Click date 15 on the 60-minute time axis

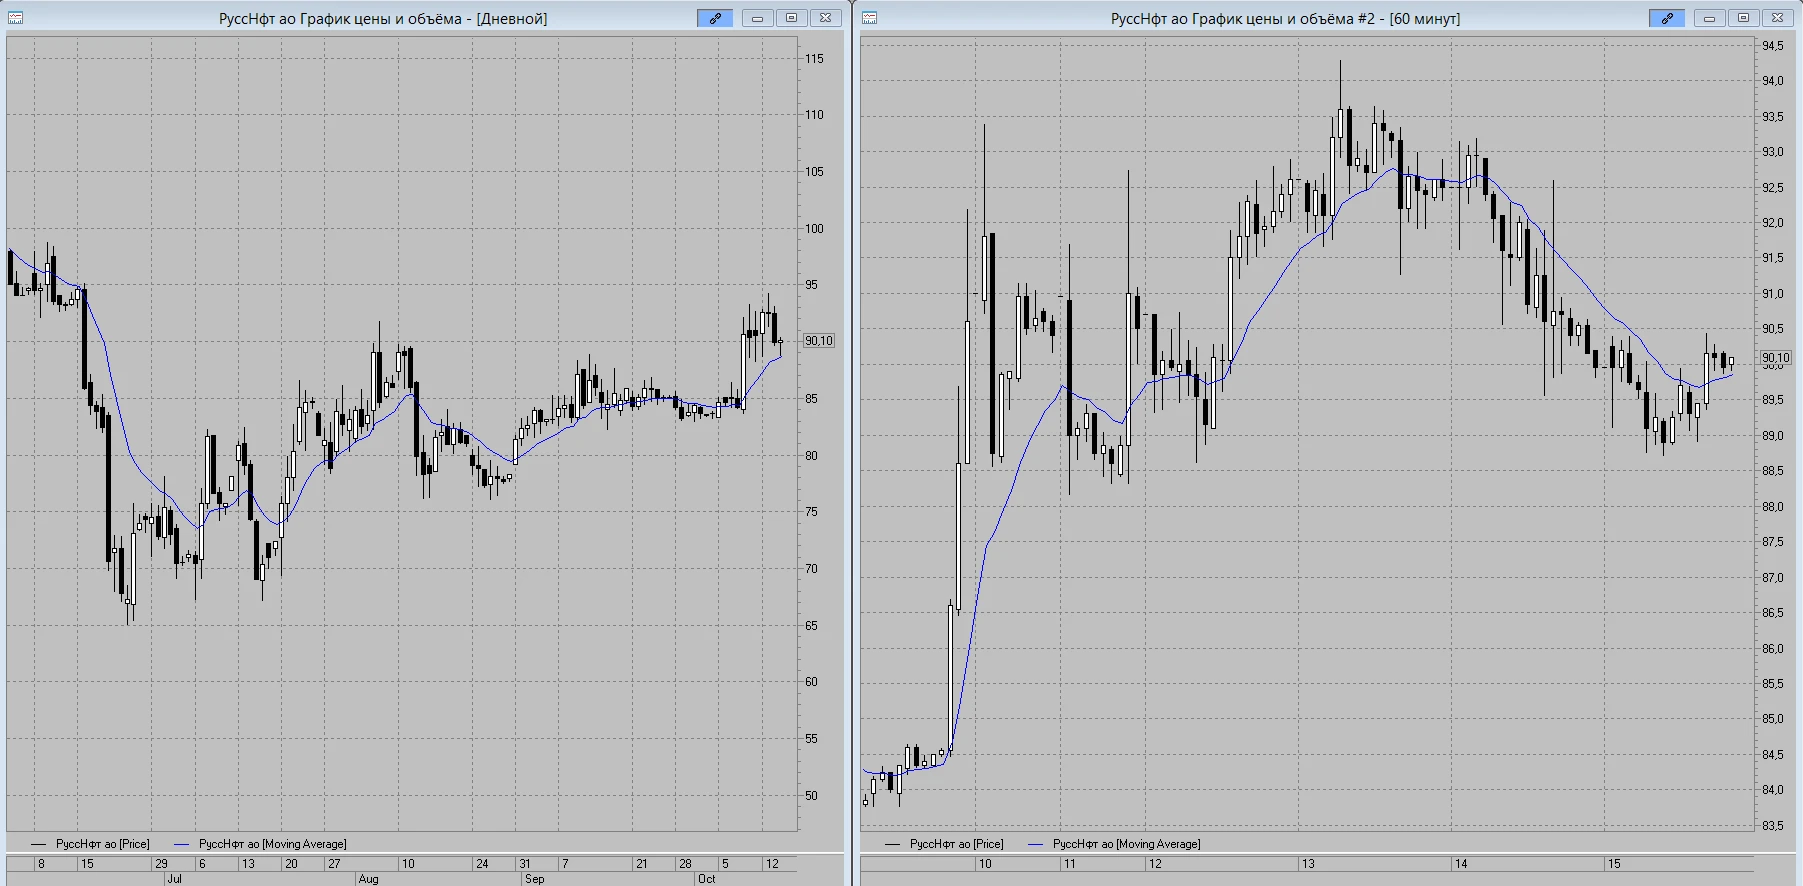pos(1614,864)
